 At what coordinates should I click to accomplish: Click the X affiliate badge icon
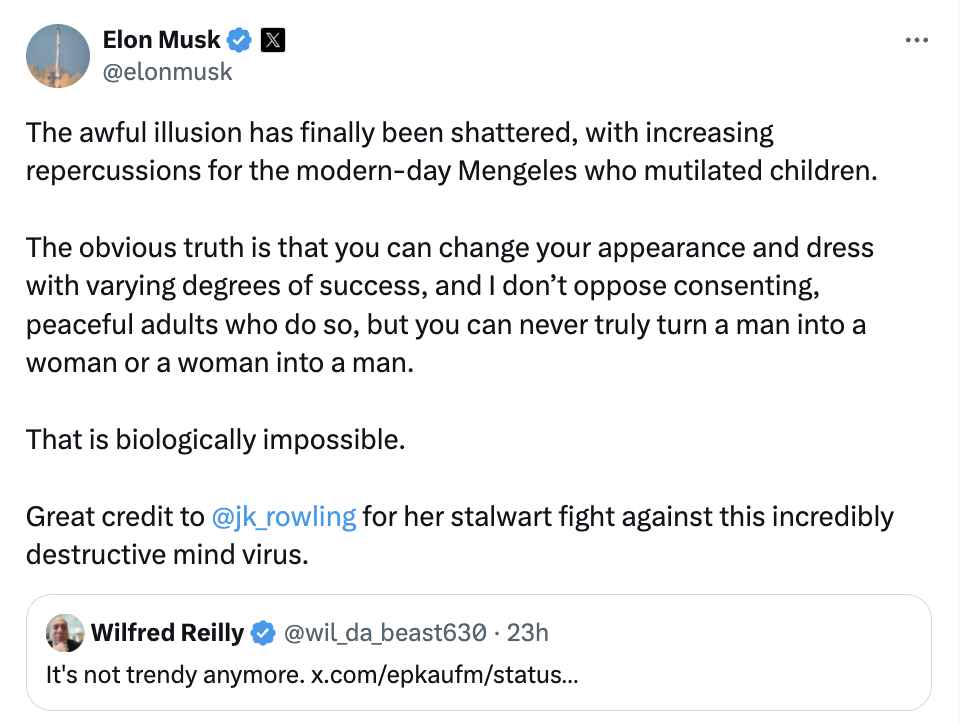[273, 41]
